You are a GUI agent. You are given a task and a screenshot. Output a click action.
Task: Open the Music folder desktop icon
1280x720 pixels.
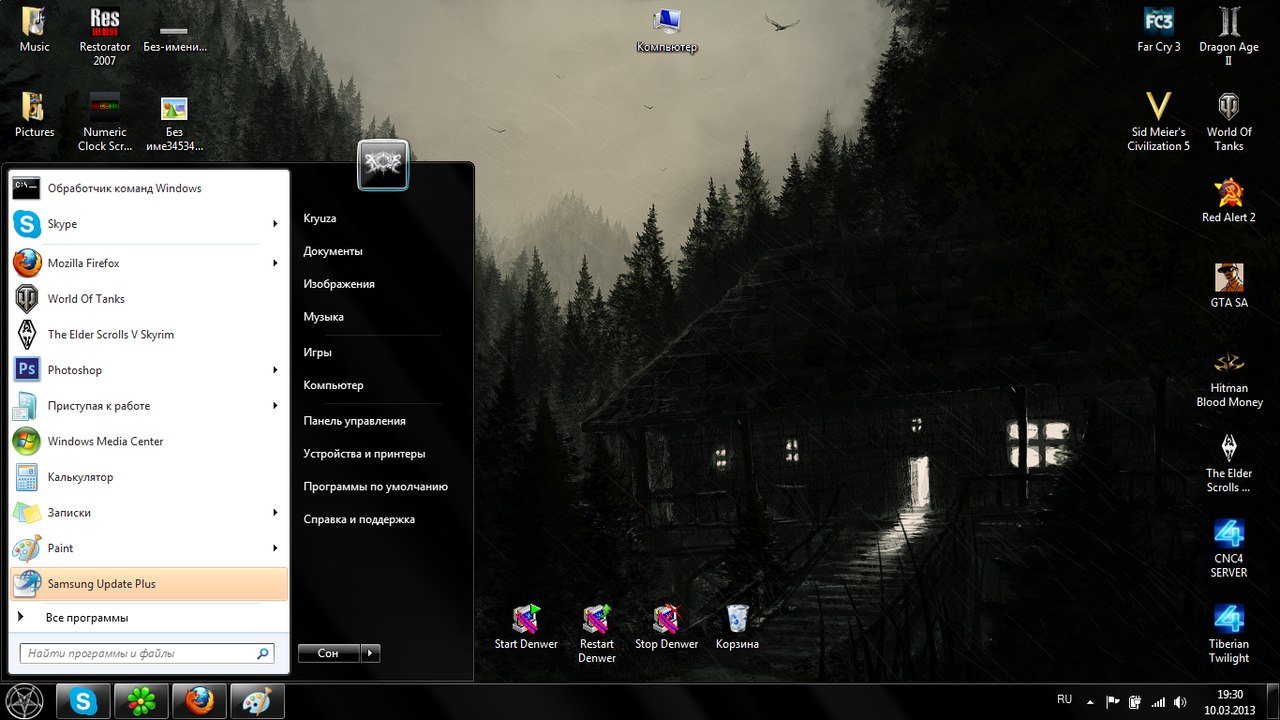34,30
